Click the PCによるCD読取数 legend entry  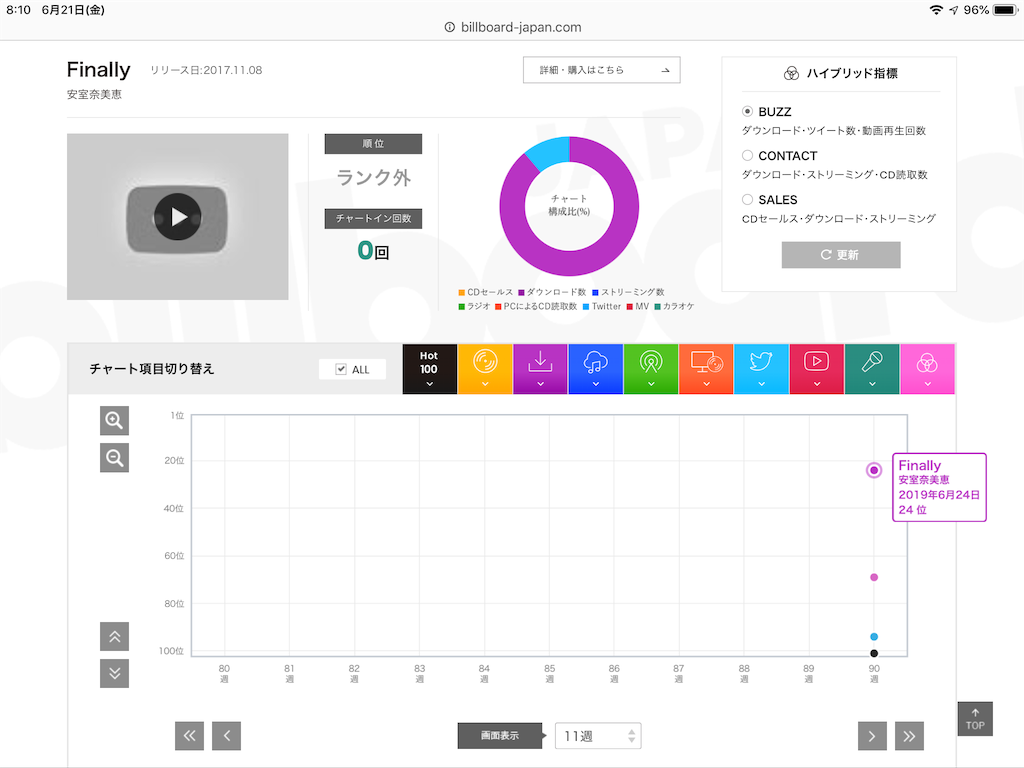click(536, 306)
